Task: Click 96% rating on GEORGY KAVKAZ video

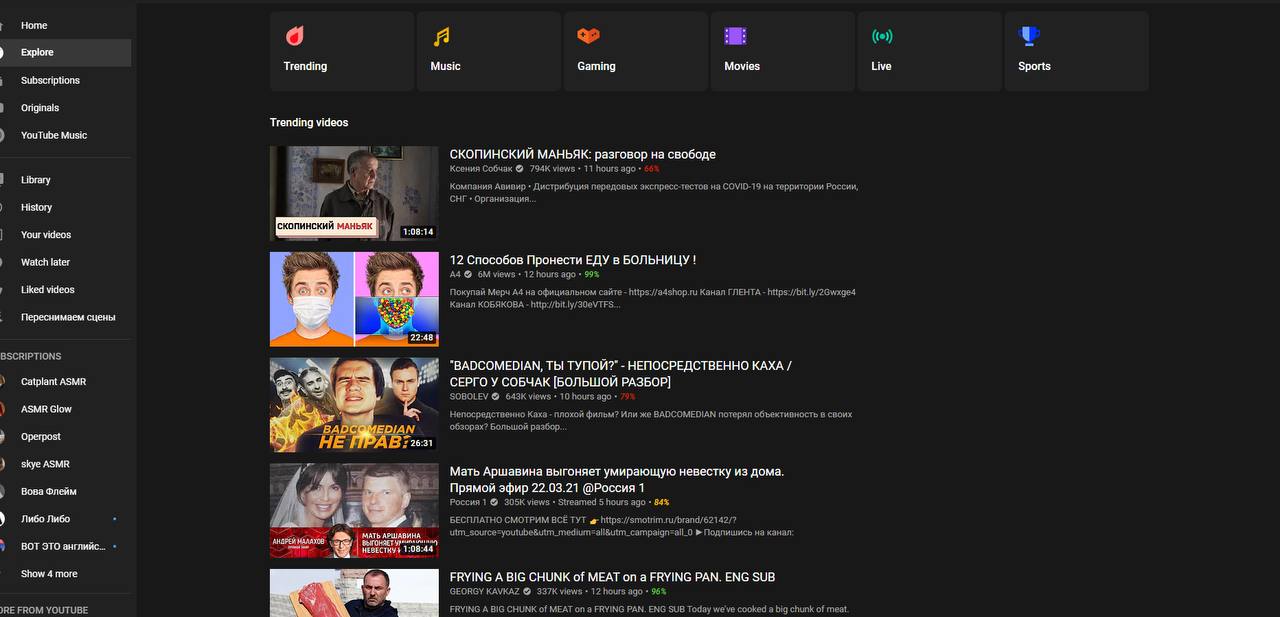Action: click(658, 592)
